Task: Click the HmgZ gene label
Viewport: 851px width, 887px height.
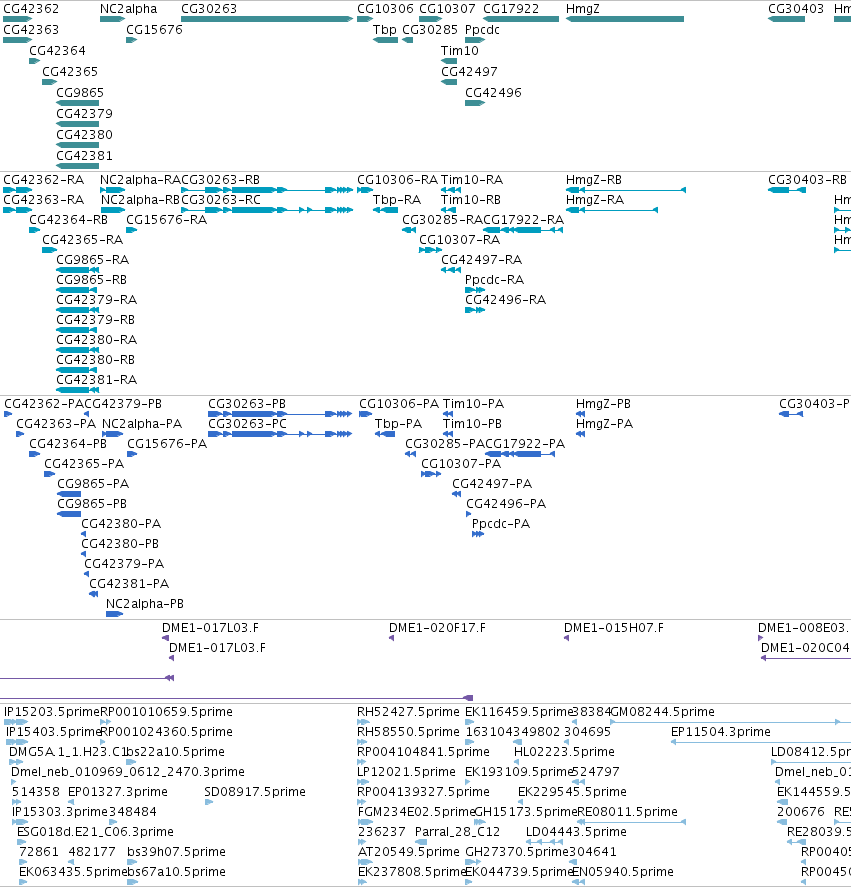Action: (x=582, y=9)
